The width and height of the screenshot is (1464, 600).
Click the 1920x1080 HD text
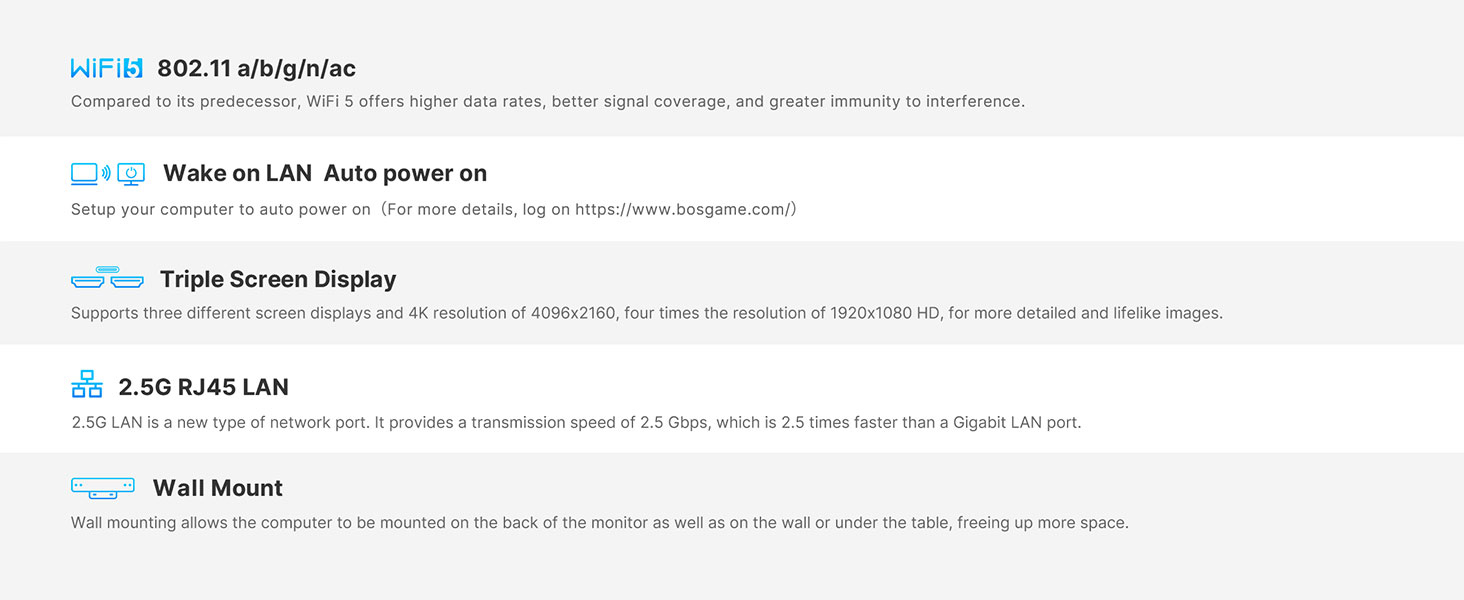[886, 314]
